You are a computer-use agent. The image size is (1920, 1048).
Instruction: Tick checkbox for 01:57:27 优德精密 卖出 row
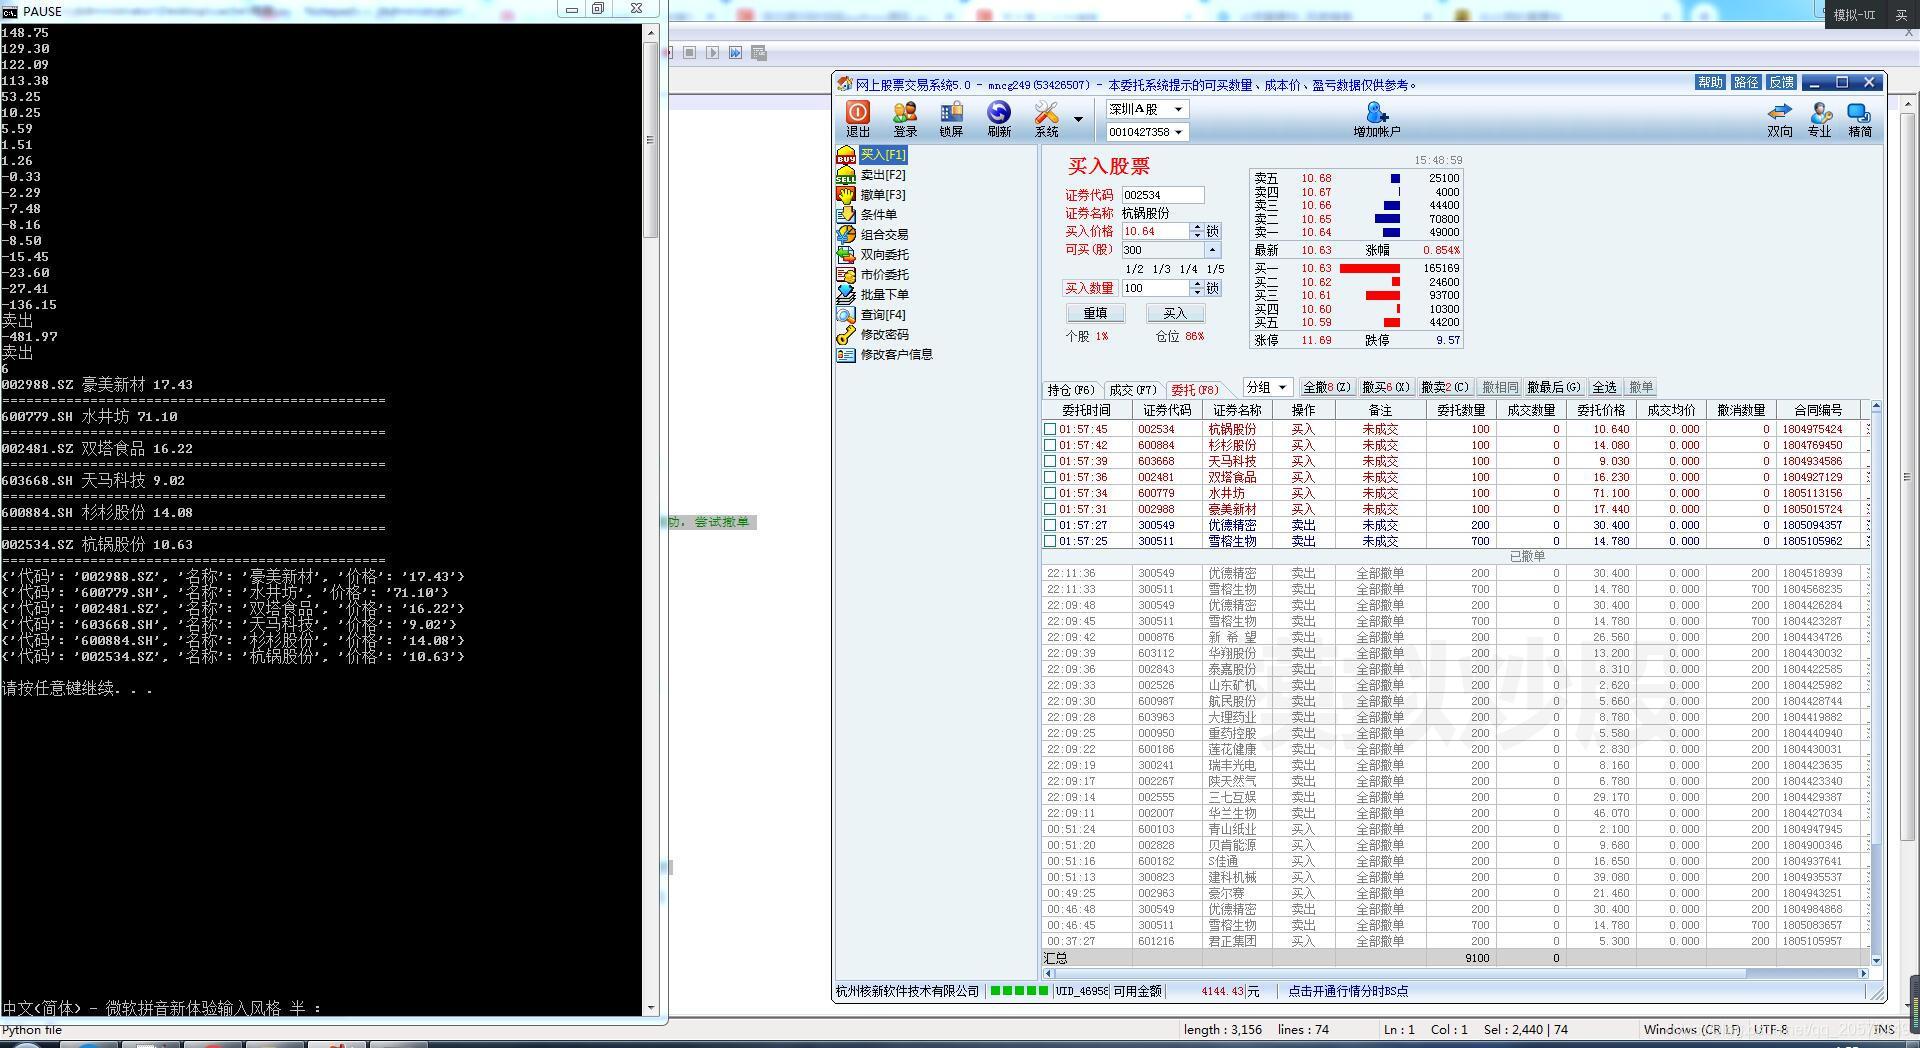pos(1050,525)
